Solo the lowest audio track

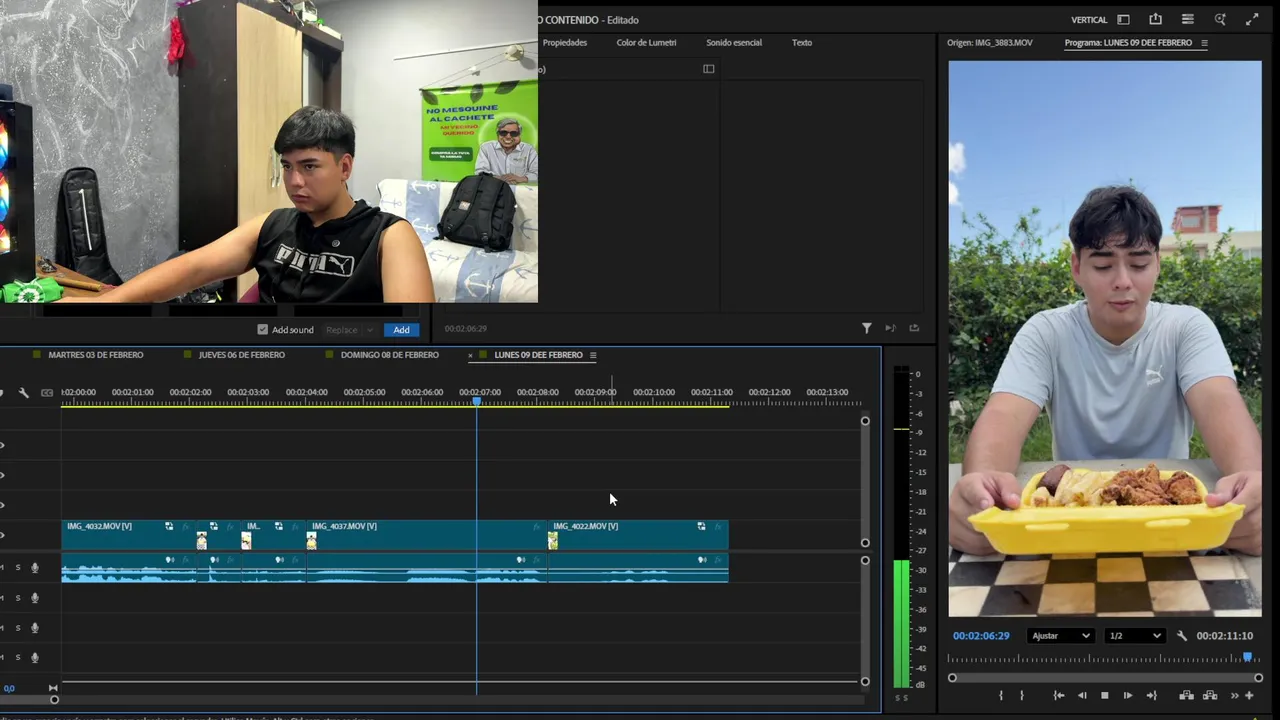coord(17,658)
